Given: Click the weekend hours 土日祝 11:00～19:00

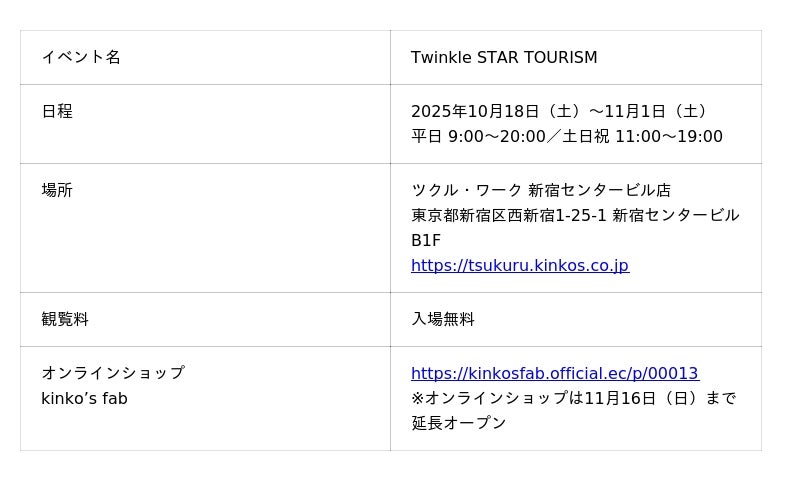Looking at the screenshot, I should click(x=642, y=137).
